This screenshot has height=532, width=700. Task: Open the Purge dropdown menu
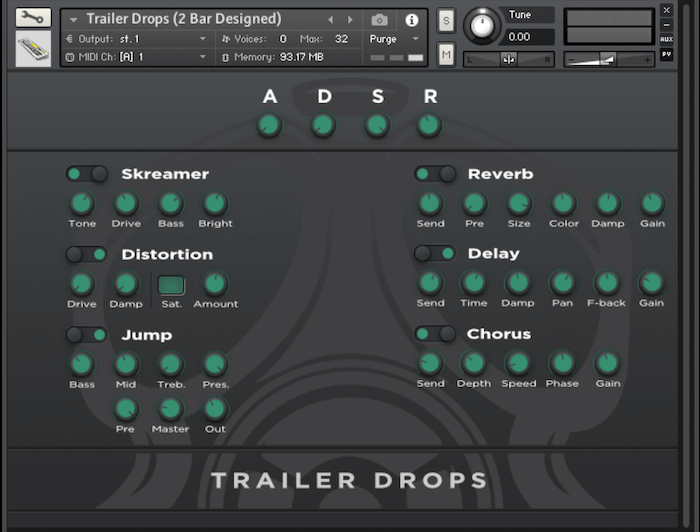(x=394, y=39)
